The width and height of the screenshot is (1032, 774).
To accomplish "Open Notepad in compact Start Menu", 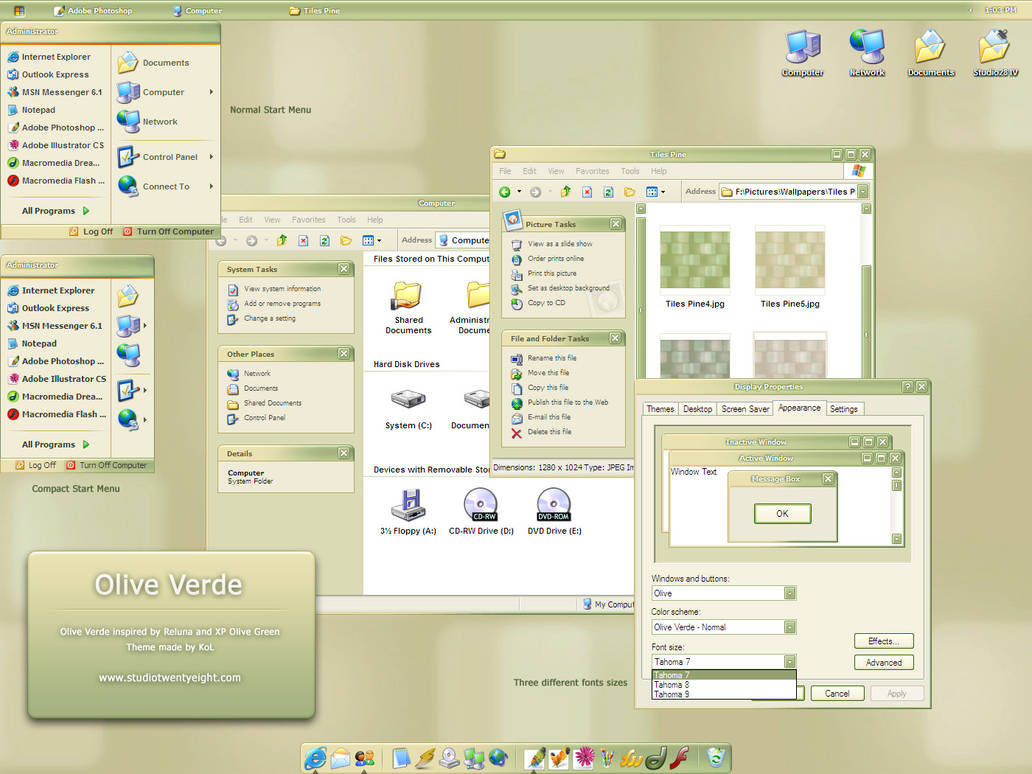I will click(39, 344).
